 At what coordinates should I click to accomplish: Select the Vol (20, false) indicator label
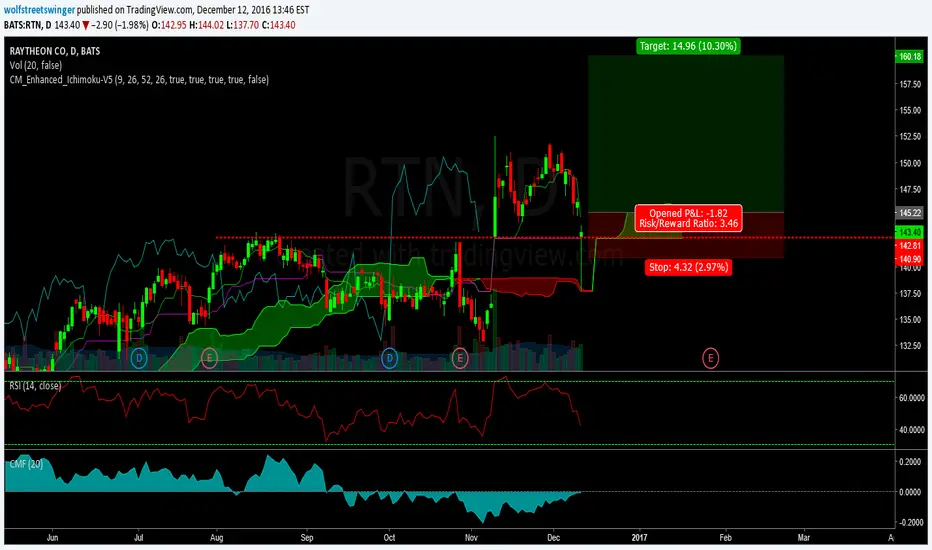click(36, 65)
